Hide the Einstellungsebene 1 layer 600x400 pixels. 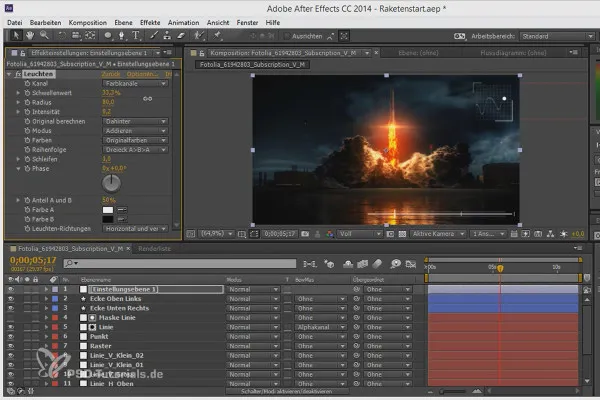click(10, 288)
